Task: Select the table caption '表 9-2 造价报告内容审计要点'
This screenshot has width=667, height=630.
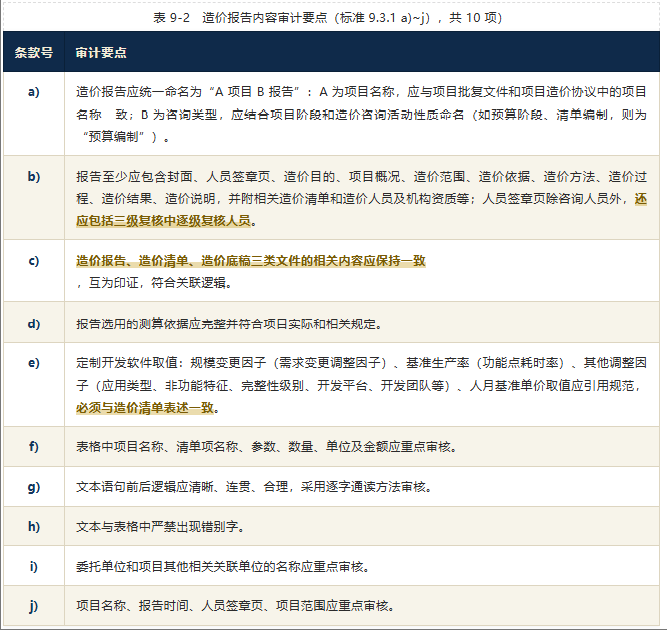Action: [240, 18]
